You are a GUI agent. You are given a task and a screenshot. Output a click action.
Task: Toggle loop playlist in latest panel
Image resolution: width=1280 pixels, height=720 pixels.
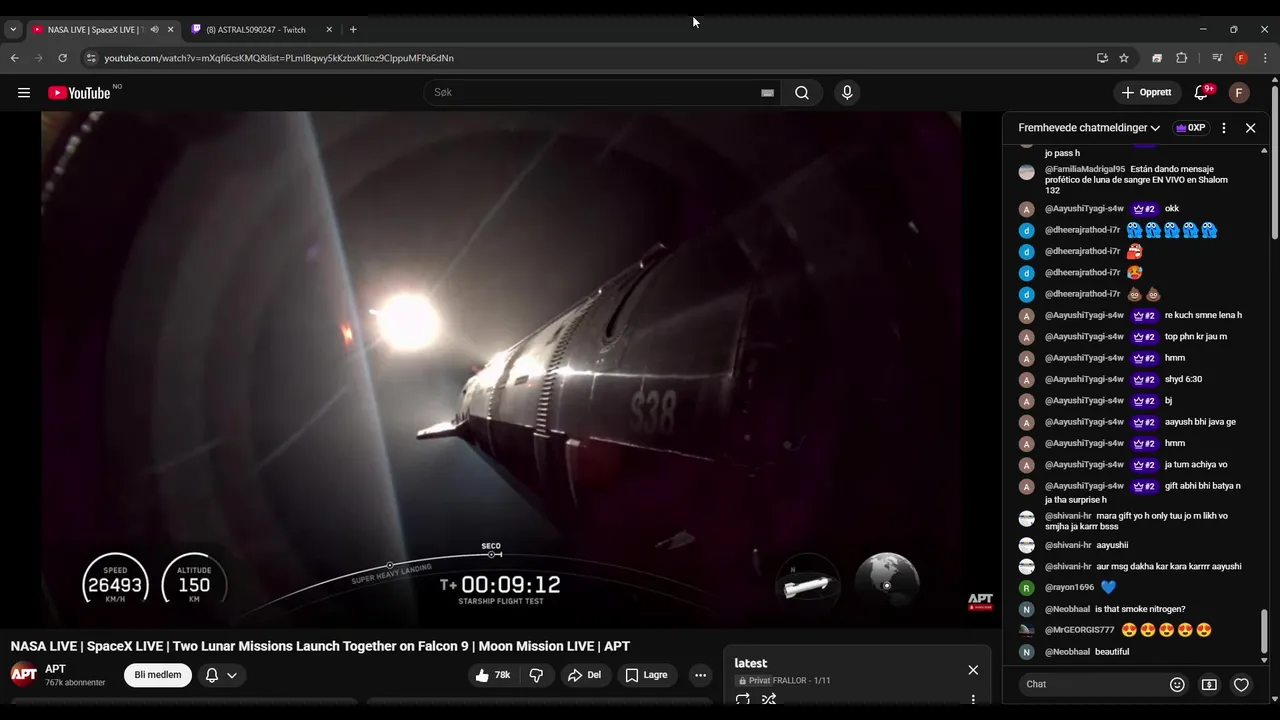pyautogui.click(x=742, y=700)
